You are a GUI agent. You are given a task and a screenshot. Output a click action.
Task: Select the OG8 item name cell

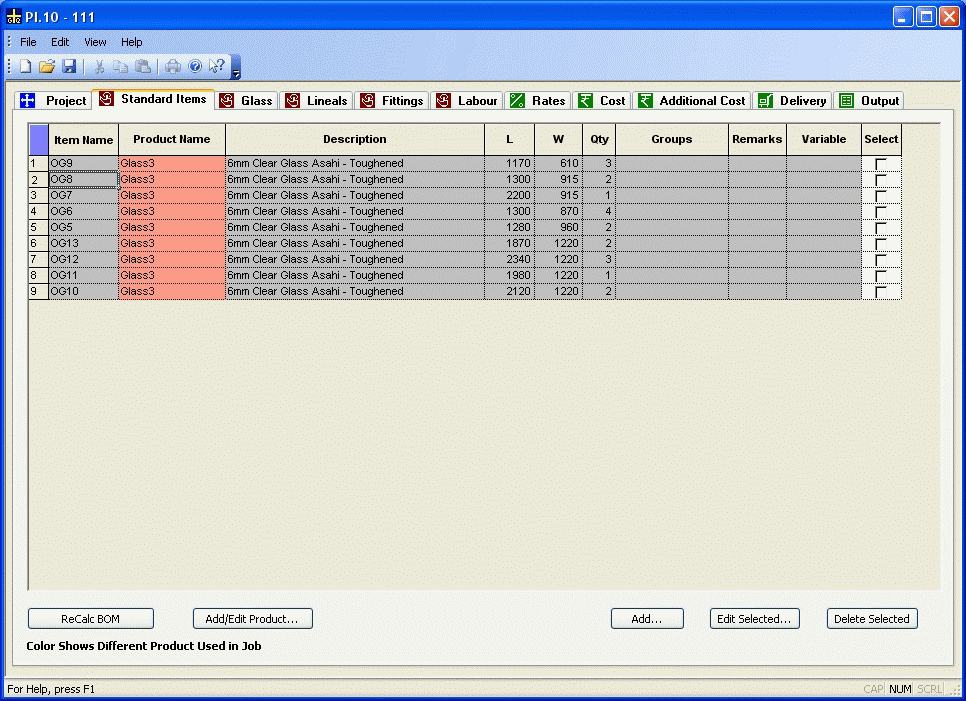point(83,180)
